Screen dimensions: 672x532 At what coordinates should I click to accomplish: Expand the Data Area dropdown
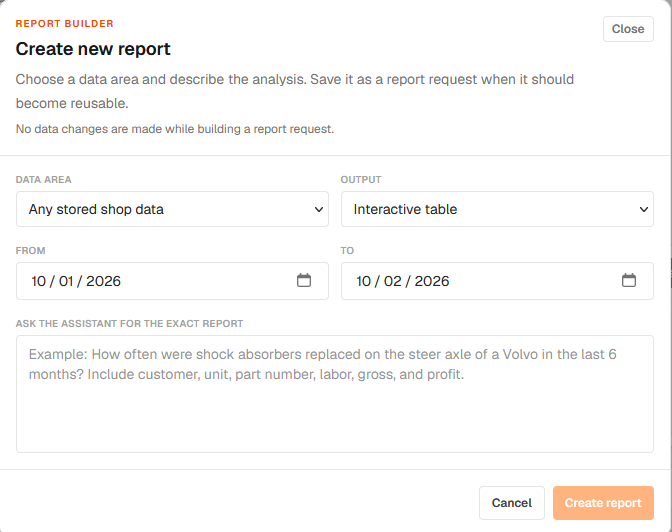coord(172,209)
